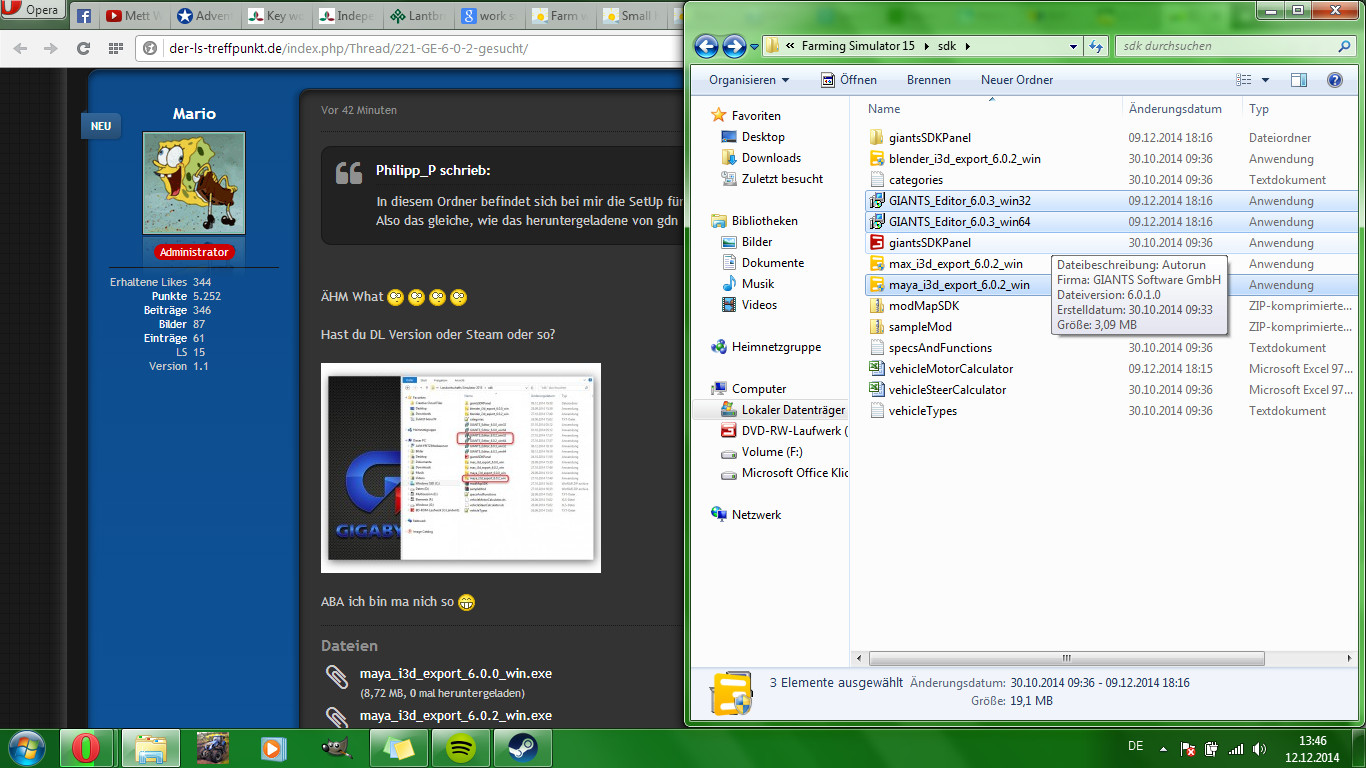Switch to the 'Key wo' tab in Opera
Viewport: 1366px width, 768px height.
[x=277, y=16]
